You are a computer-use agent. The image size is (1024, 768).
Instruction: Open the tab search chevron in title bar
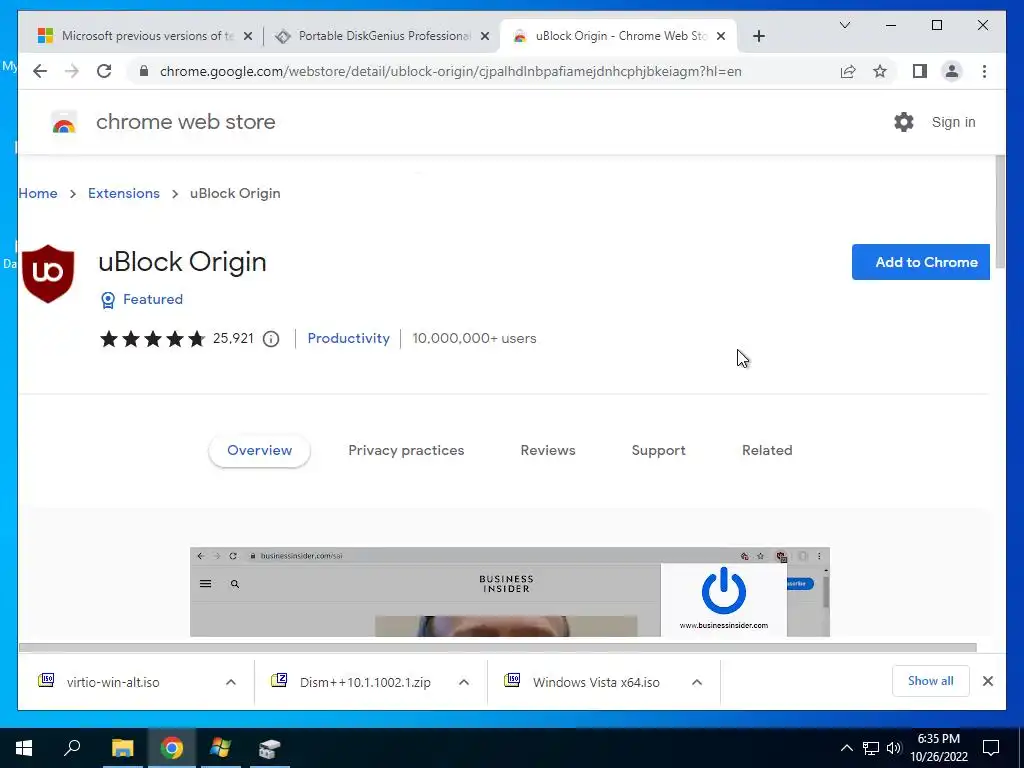[x=844, y=25]
